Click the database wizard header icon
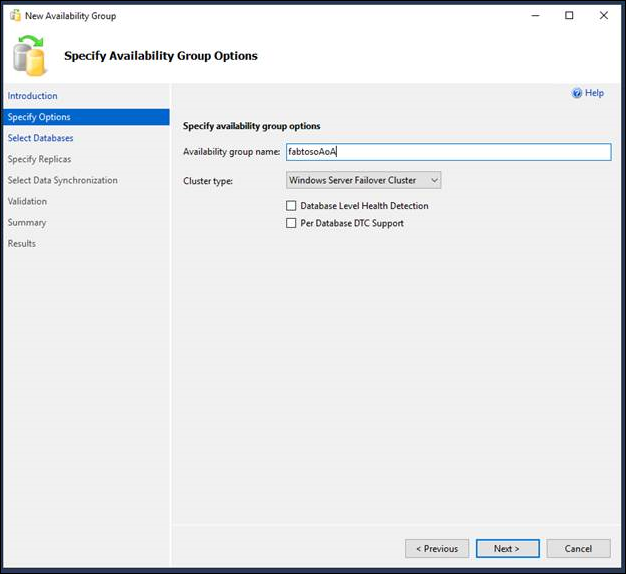 30,55
